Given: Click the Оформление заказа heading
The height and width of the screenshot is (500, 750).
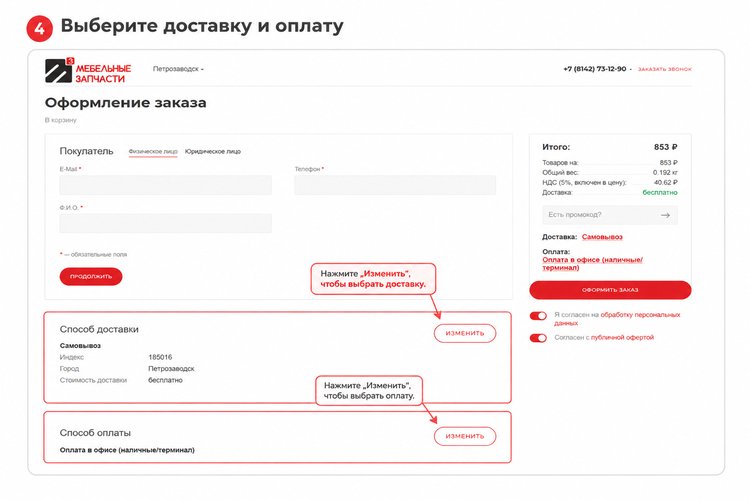Looking at the screenshot, I should pyautogui.click(x=126, y=102).
